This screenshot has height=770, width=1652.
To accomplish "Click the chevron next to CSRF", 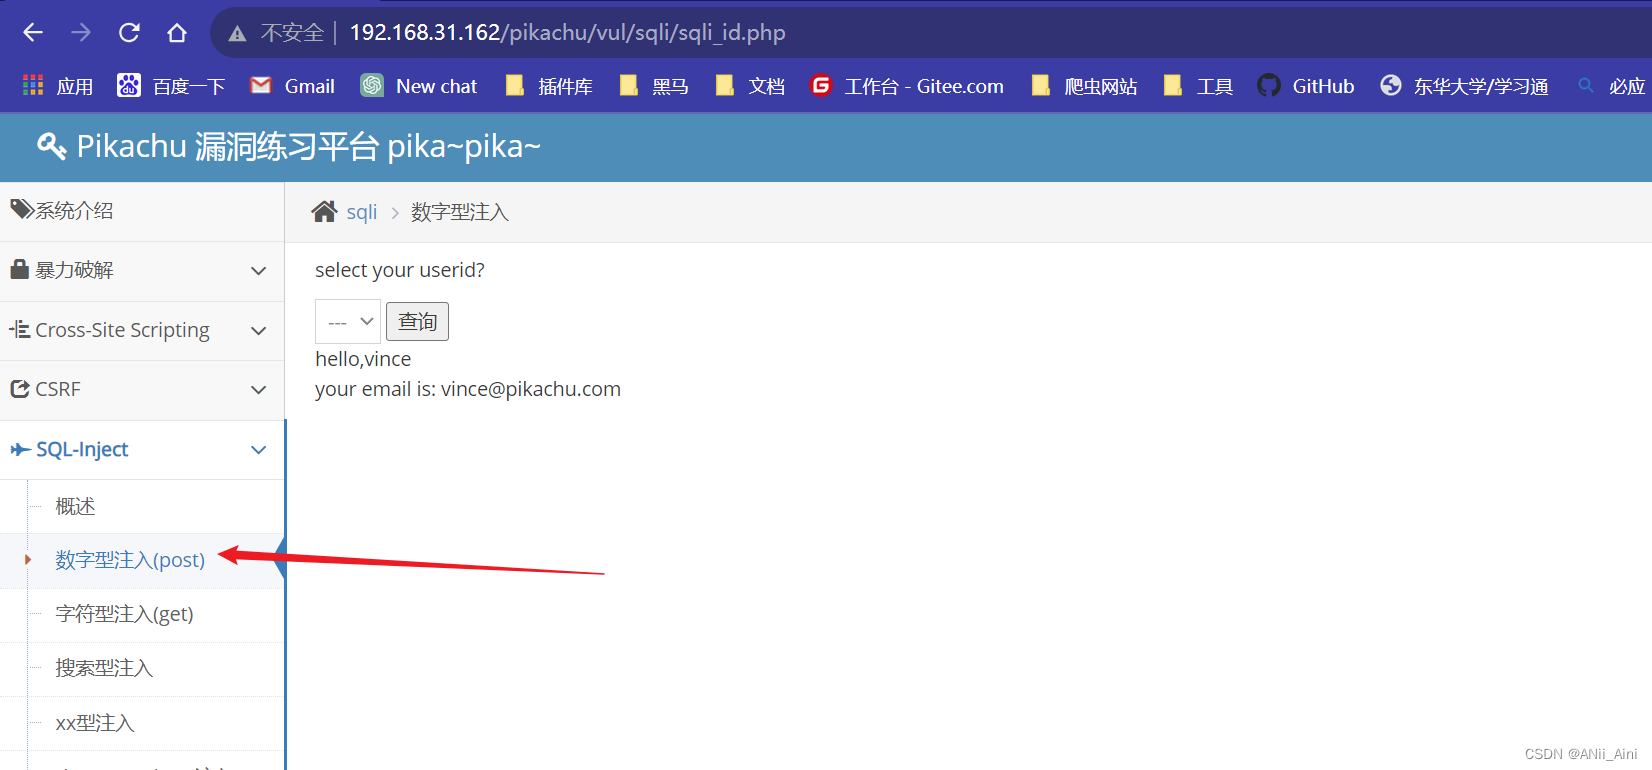I will click(258, 390).
